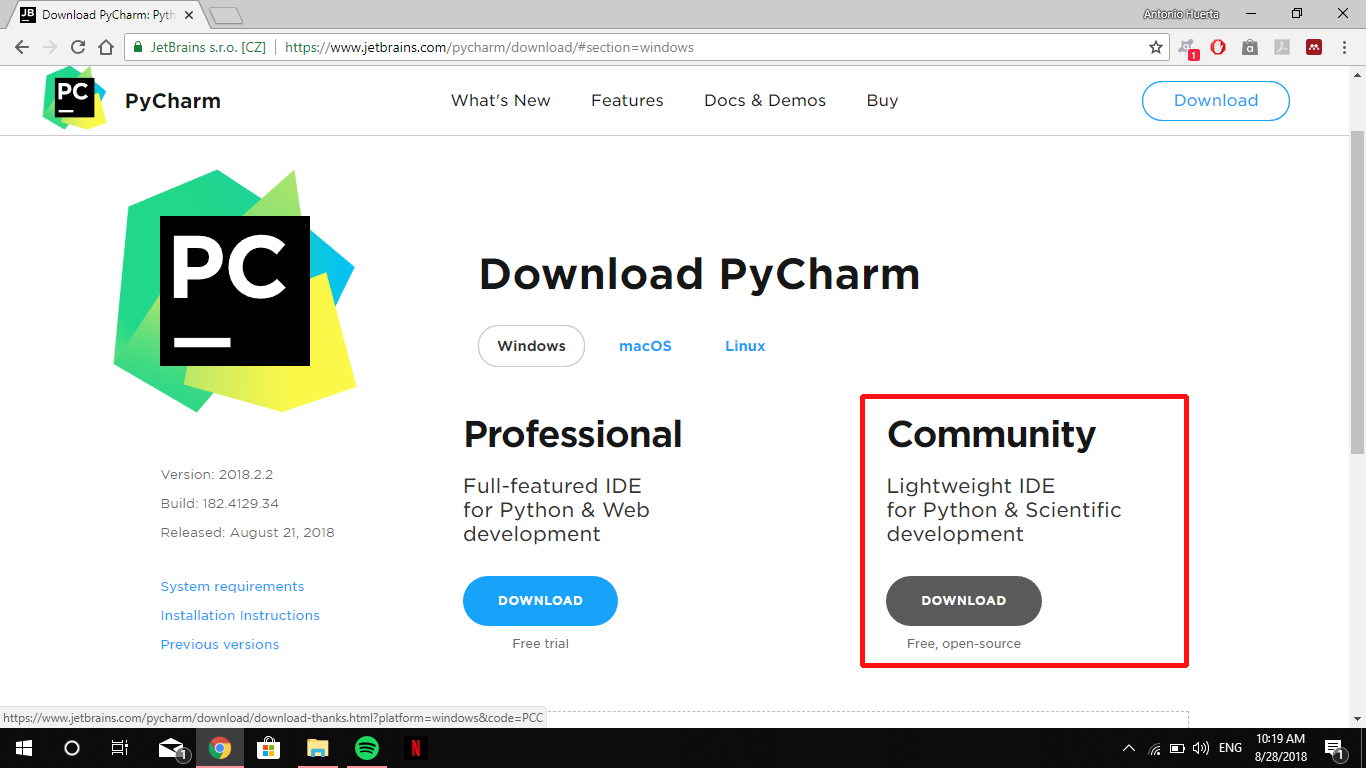Expand hidden icons in the system tray
1366x768 pixels.
(x=1128, y=747)
